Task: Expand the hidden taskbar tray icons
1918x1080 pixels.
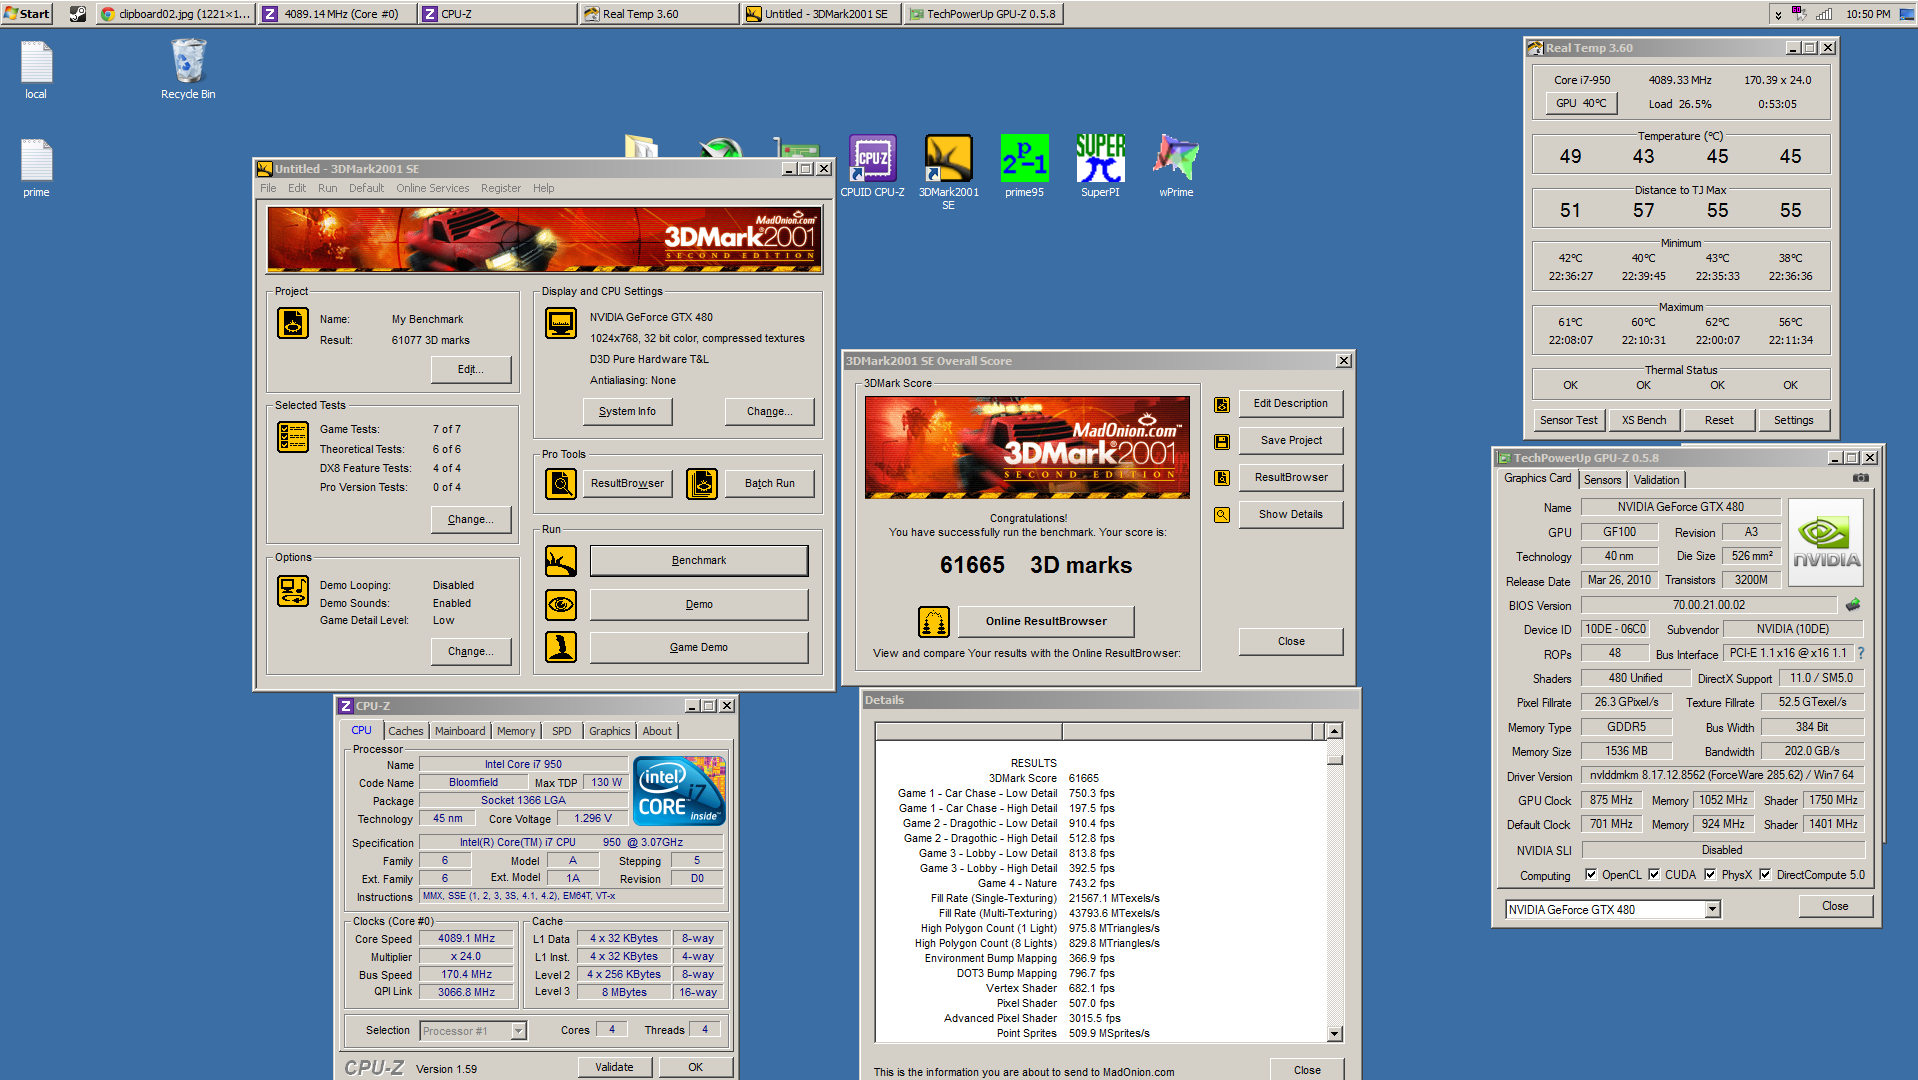Action: (x=1778, y=14)
